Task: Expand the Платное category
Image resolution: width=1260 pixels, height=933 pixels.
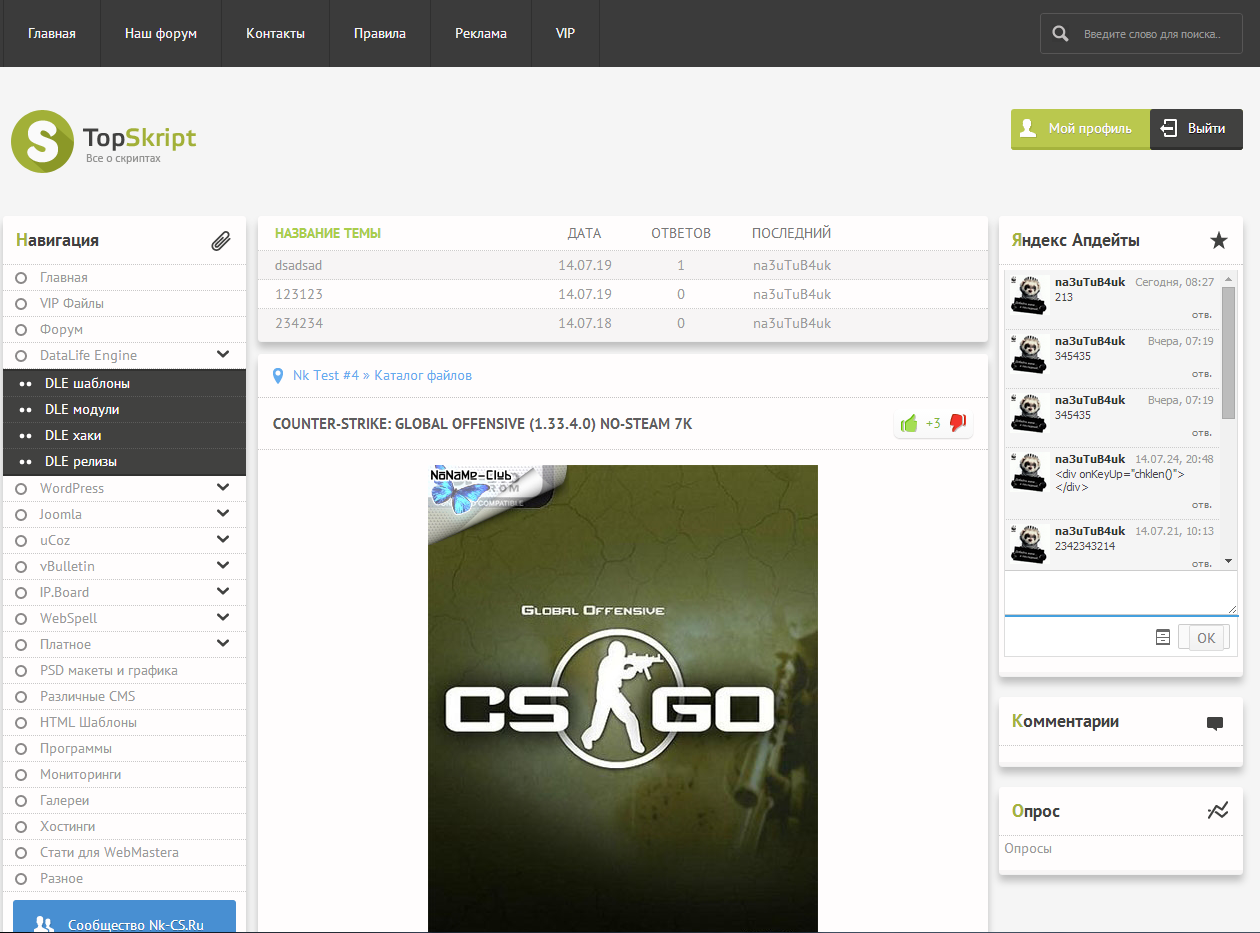Action: pos(223,644)
